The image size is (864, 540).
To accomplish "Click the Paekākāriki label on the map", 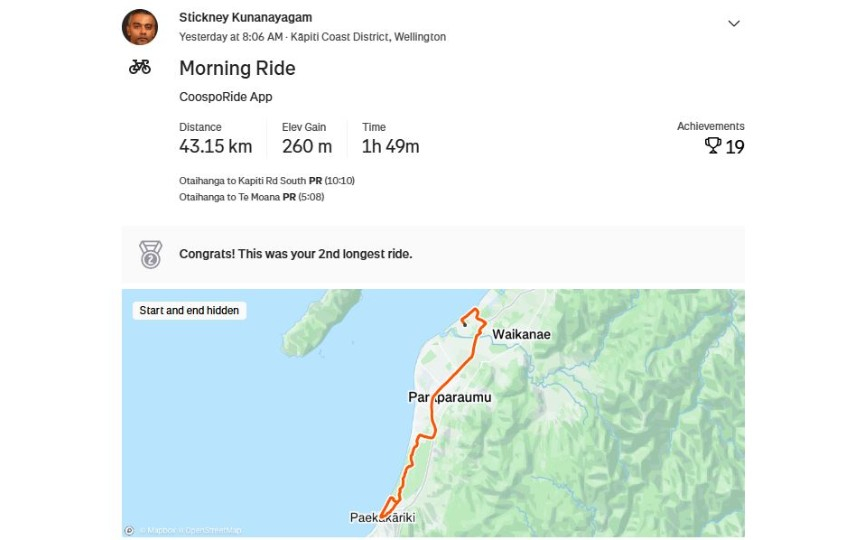I will pyautogui.click(x=381, y=518).
